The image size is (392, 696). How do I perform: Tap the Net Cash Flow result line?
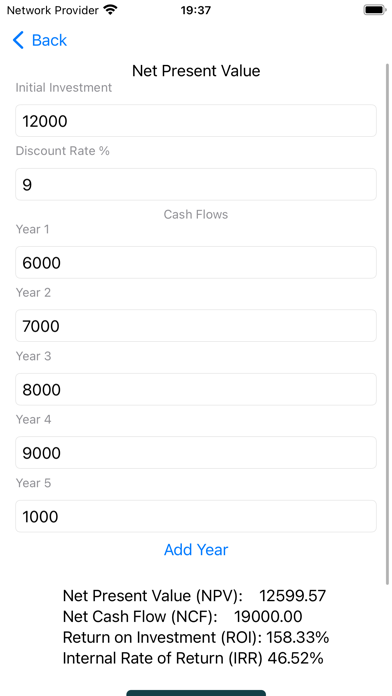(182, 616)
